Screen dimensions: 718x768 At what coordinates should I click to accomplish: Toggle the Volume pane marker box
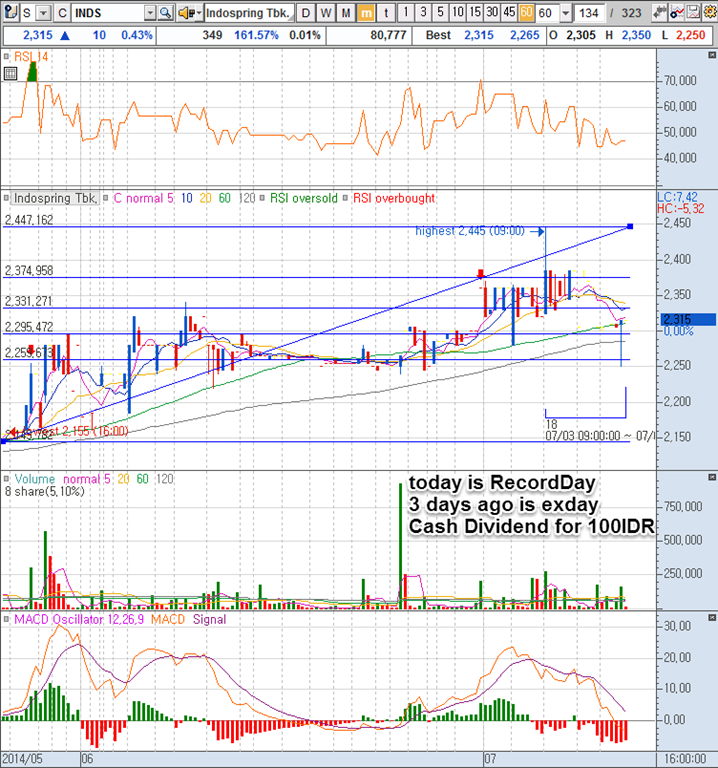[6, 479]
